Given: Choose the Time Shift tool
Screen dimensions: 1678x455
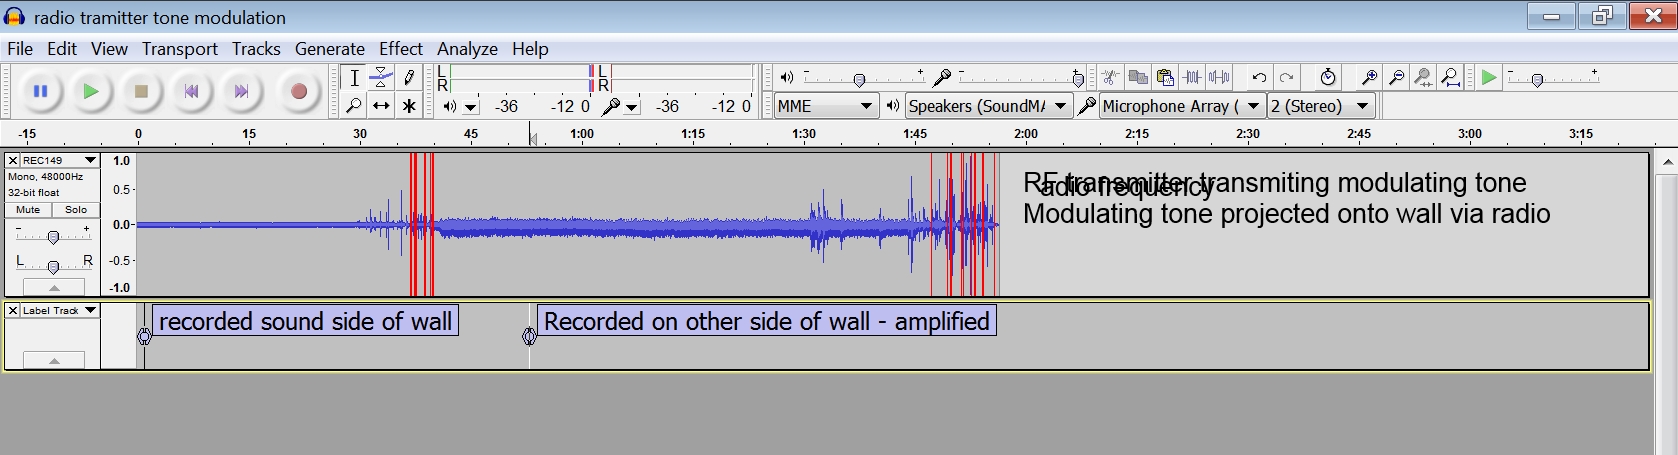Looking at the screenshot, I should coord(381,105).
